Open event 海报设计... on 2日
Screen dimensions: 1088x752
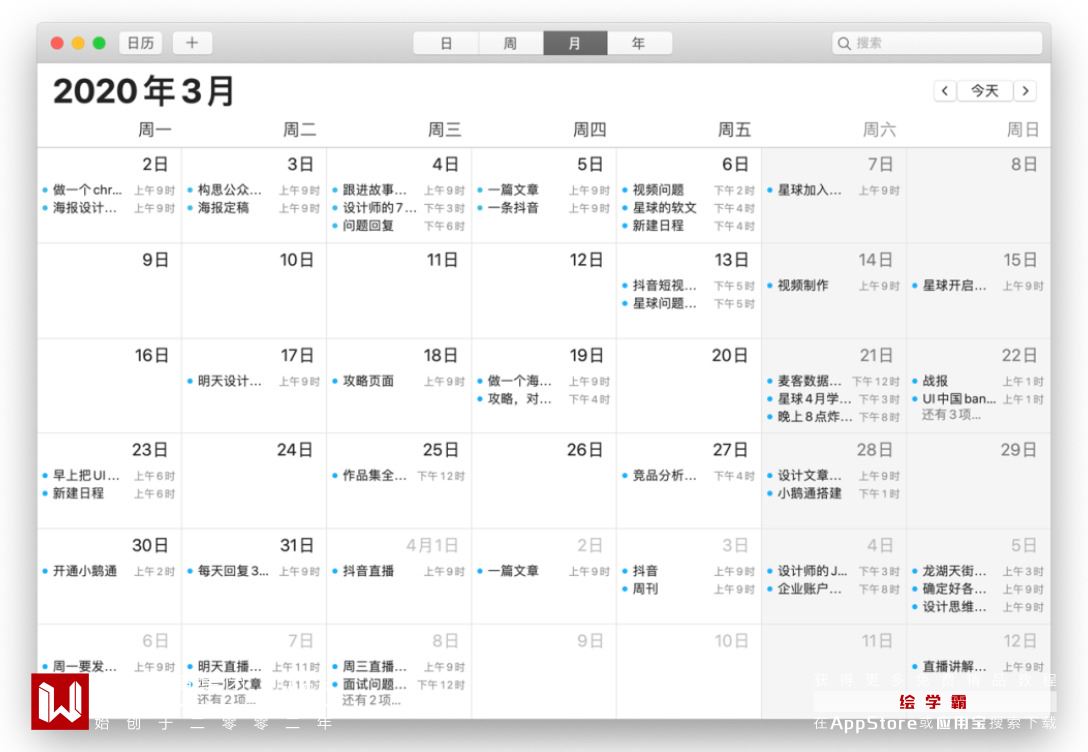pyautogui.click(x=109, y=207)
